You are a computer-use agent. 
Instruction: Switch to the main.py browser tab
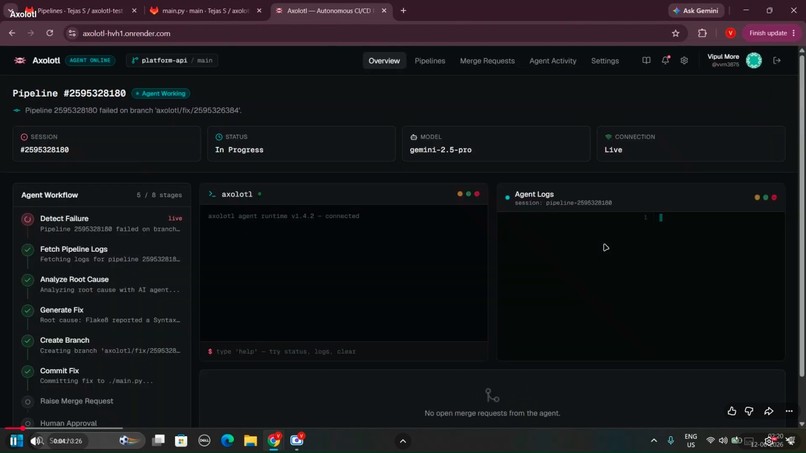[x=205, y=10]
